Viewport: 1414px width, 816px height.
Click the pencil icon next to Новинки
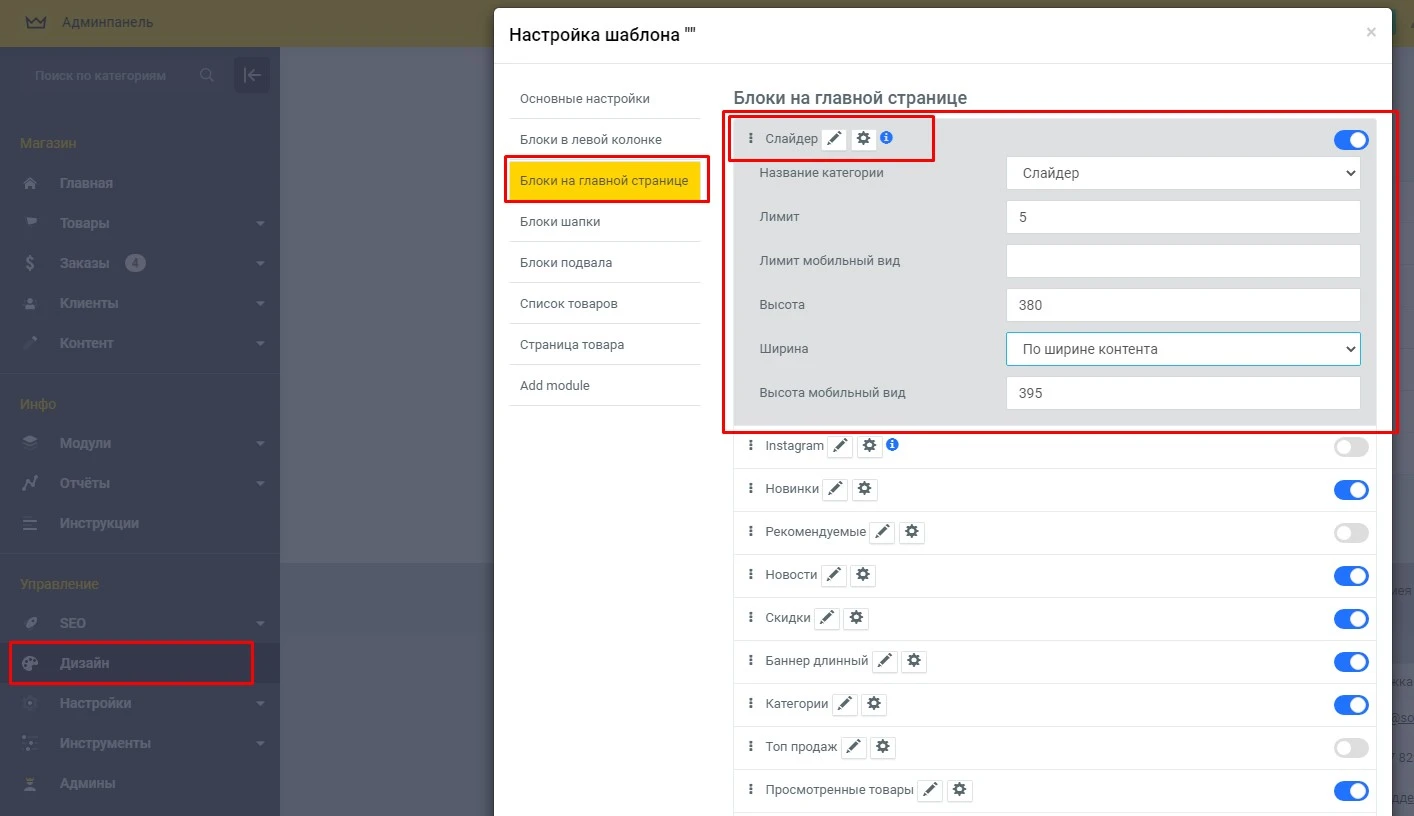tap(834, 488)
